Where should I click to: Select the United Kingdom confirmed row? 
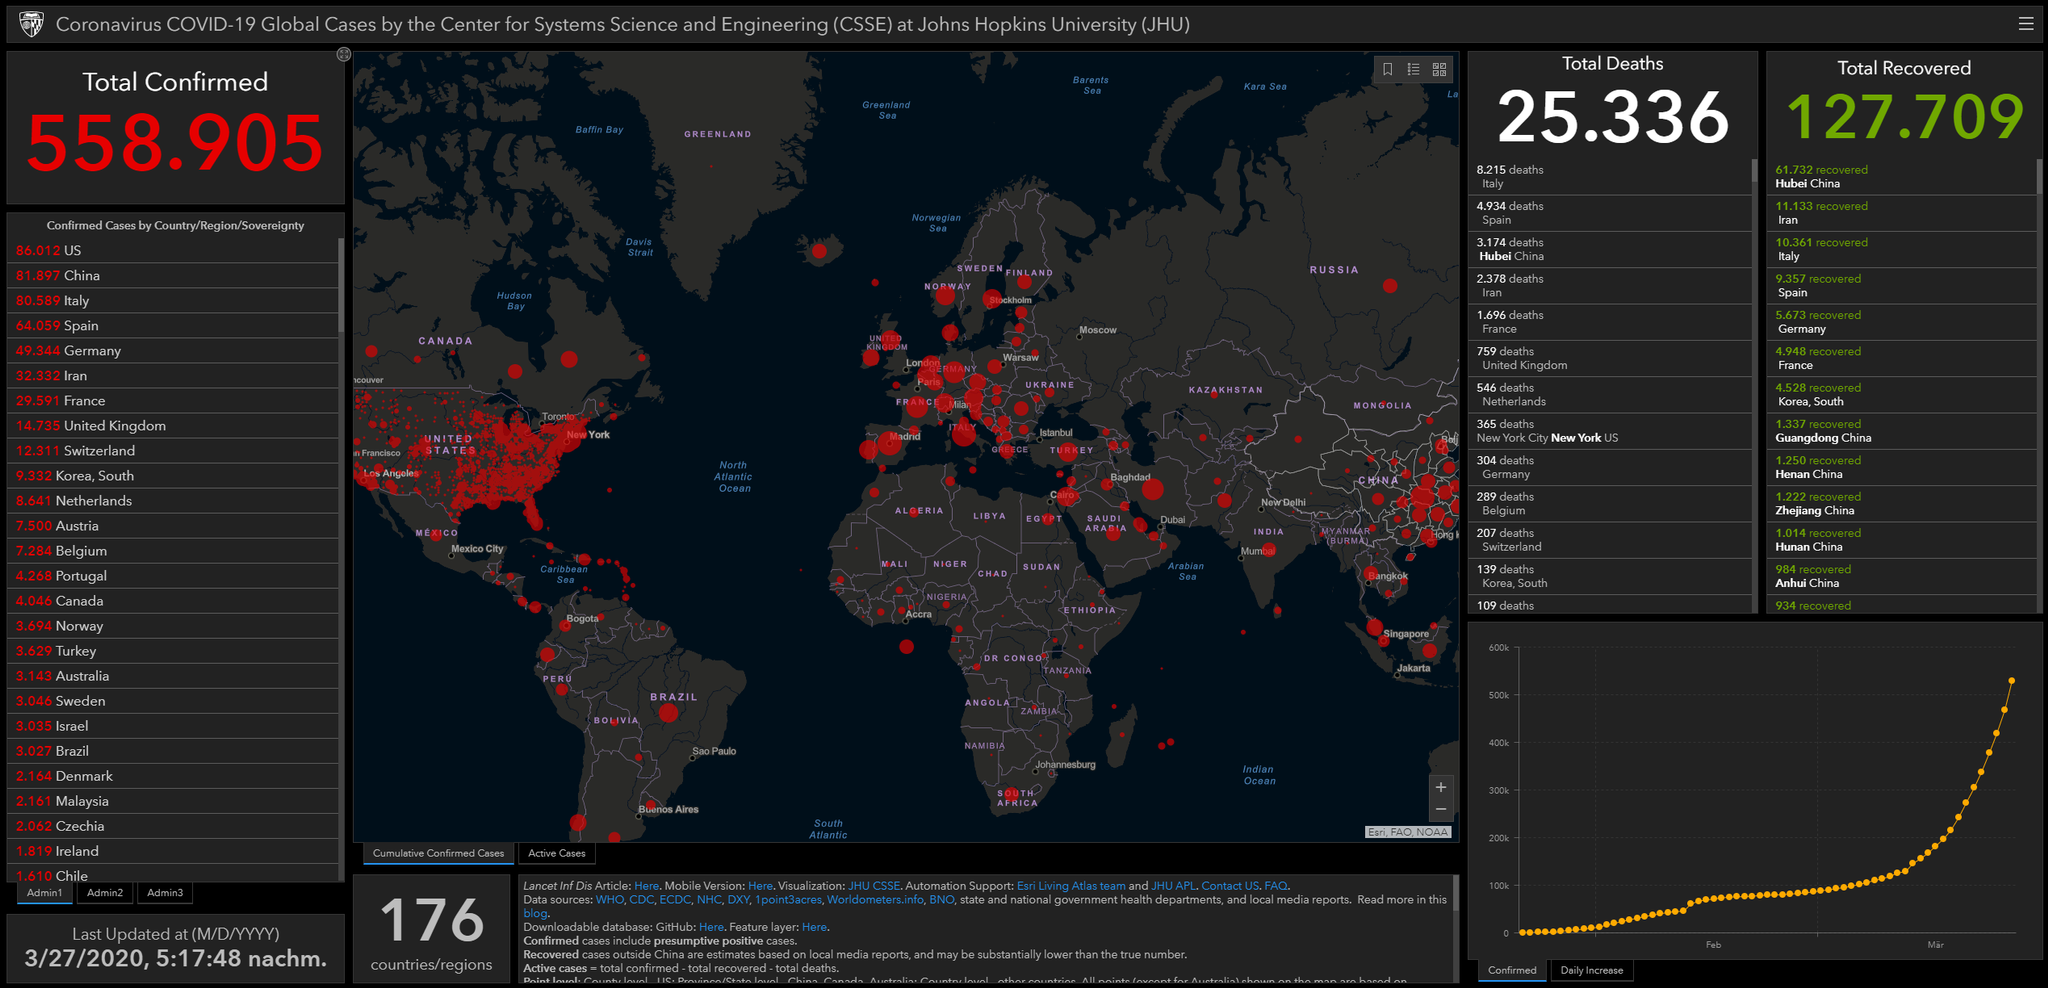tap(174, 425)
